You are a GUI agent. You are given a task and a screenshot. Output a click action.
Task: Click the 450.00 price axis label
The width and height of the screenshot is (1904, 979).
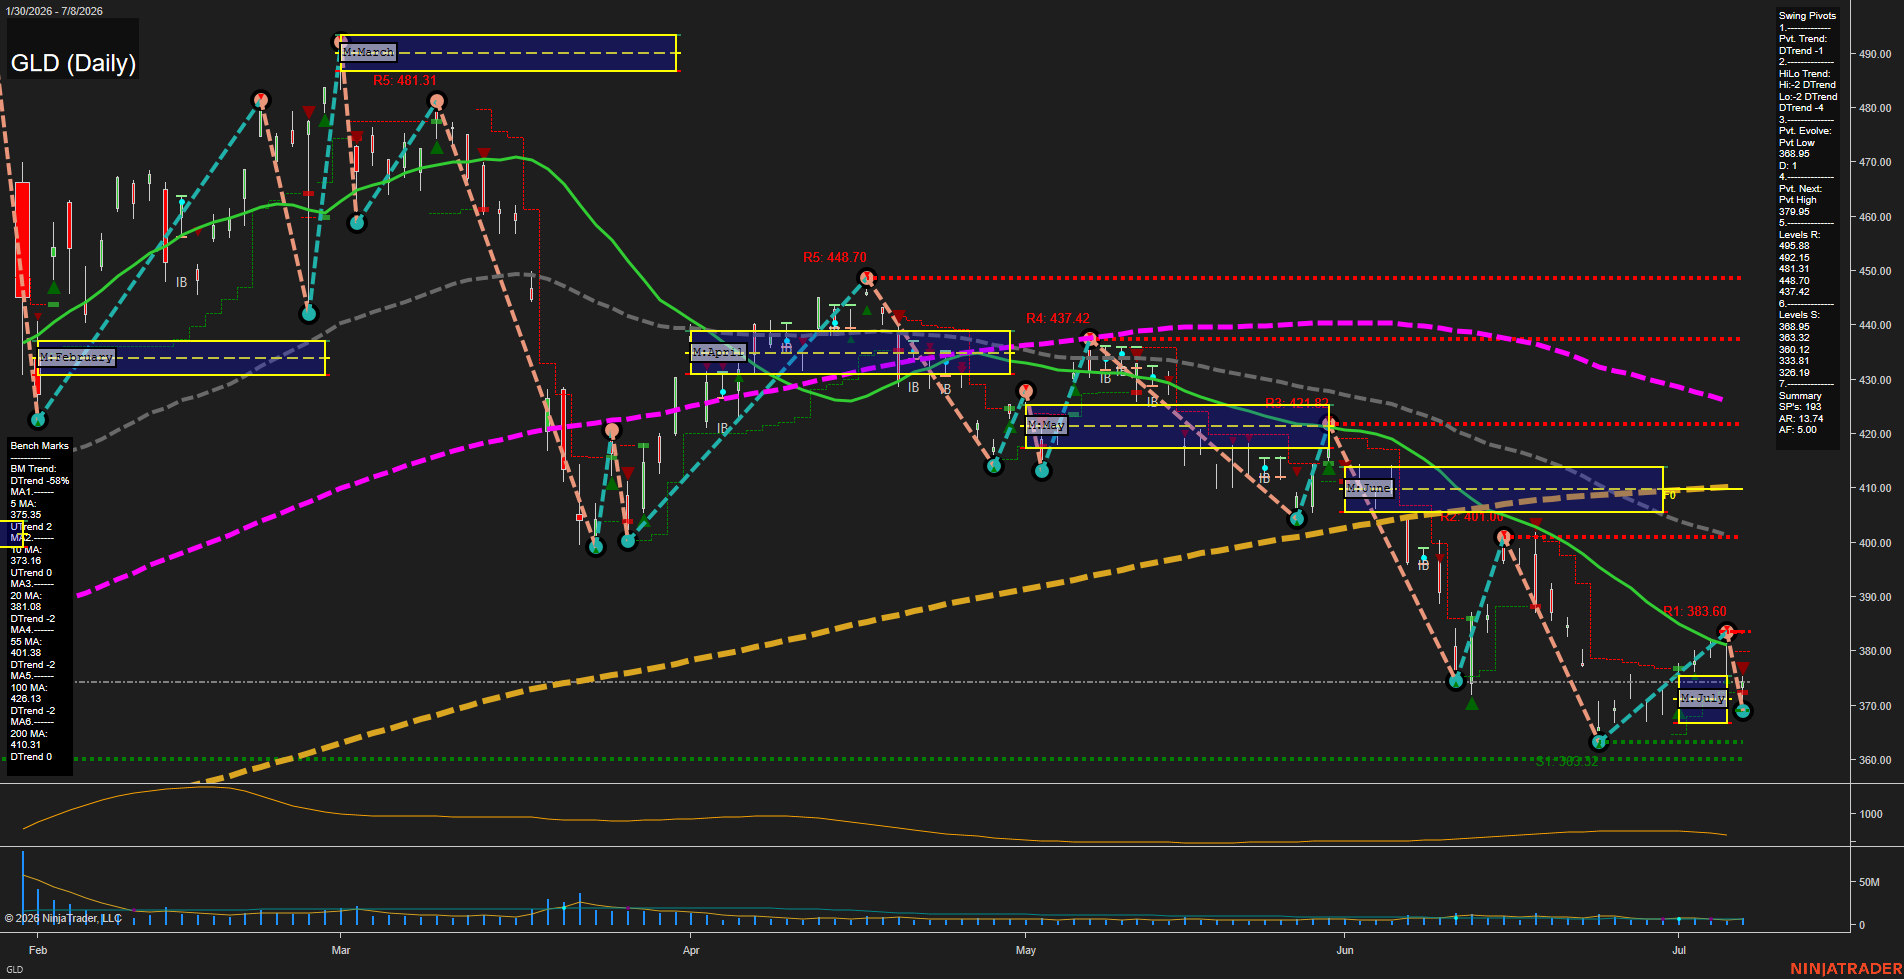click(x=1875, y=271)
